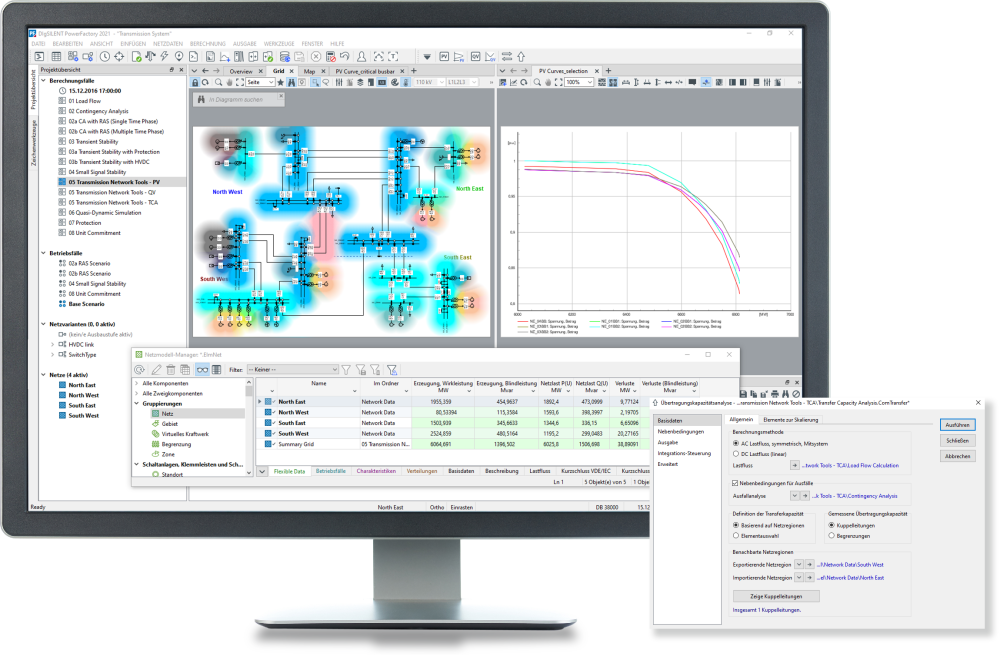Select 03 Transient Stability study case

[93, 142]
